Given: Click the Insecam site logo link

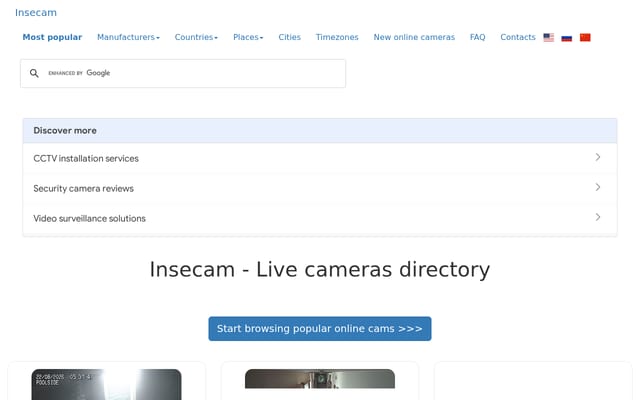Looking at the screenshot, I should pos(36,13).
